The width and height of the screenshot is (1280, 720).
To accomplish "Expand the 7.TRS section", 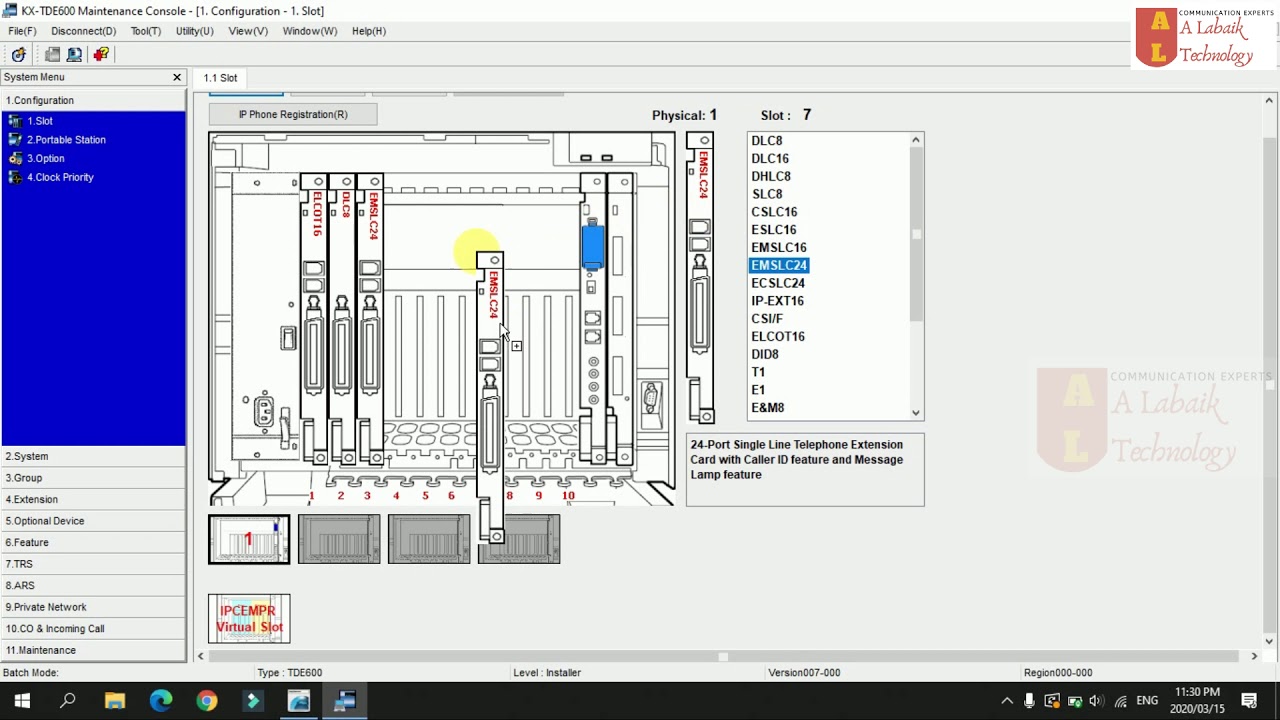I will coord(93,564).
